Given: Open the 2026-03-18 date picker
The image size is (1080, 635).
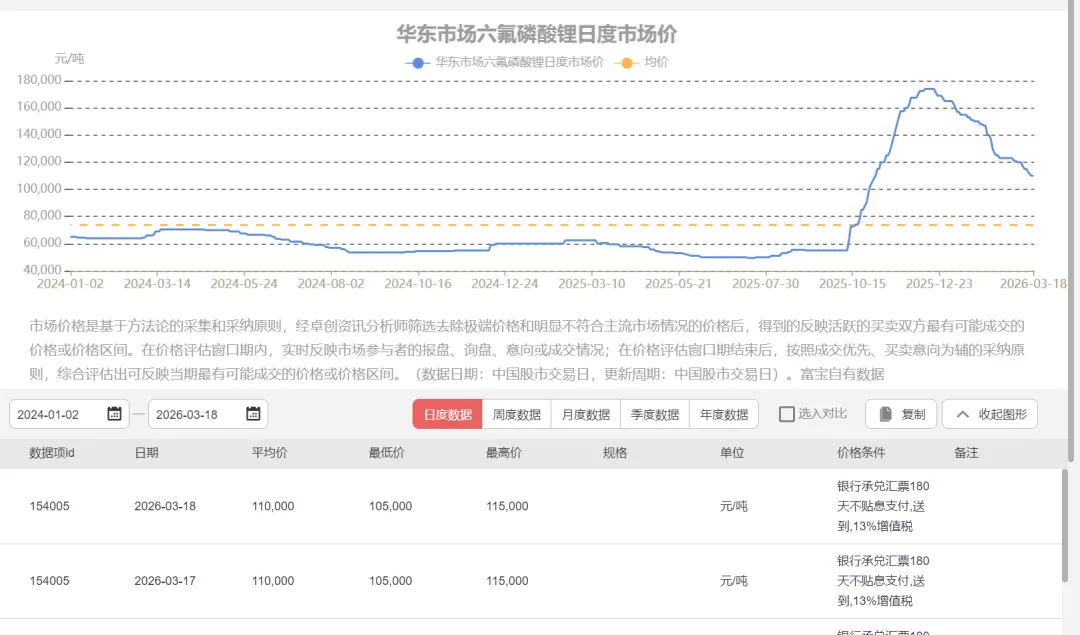Looking at the screenshot, I should (x=200, y=413).
